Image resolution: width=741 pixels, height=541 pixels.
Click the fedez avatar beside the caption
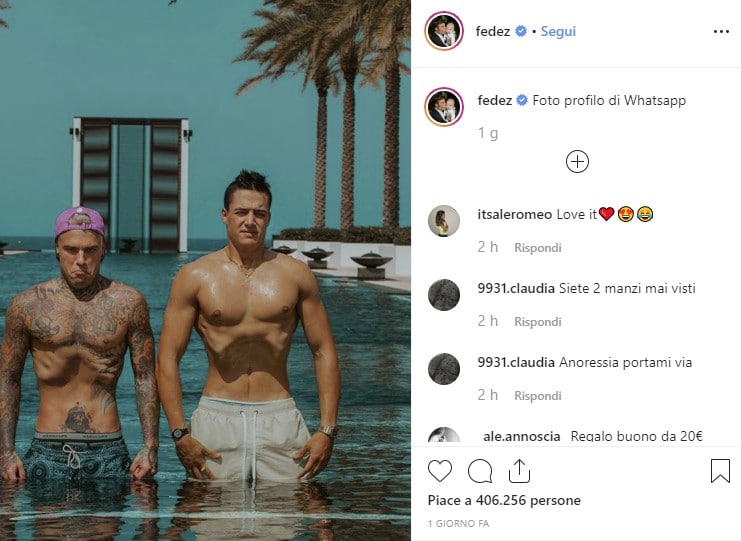444,106
